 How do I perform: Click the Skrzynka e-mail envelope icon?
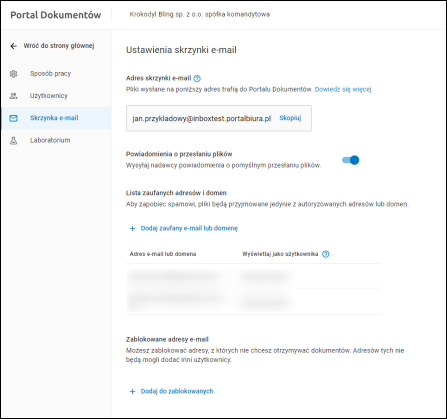tap(13, 118)
